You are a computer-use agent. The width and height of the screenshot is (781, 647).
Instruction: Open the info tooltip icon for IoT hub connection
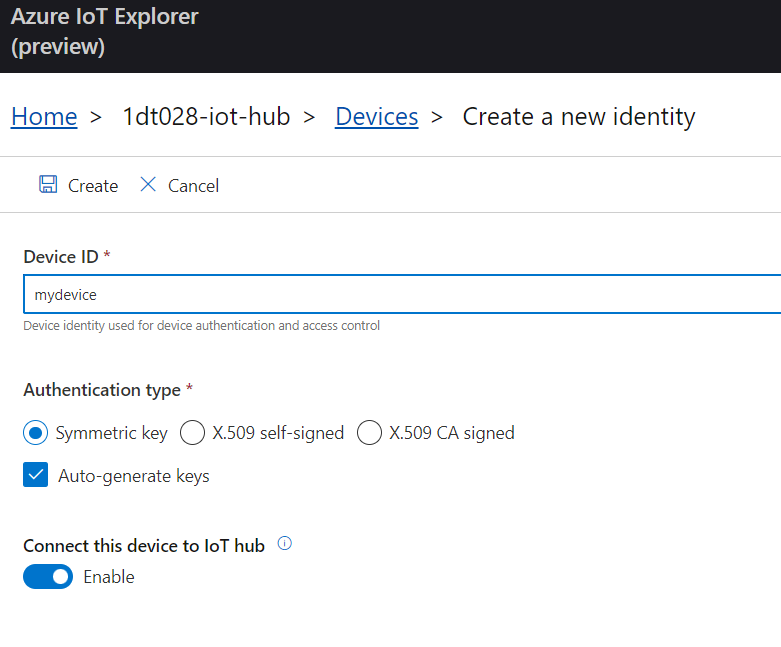pyautogui.click(x=284, y=544)
